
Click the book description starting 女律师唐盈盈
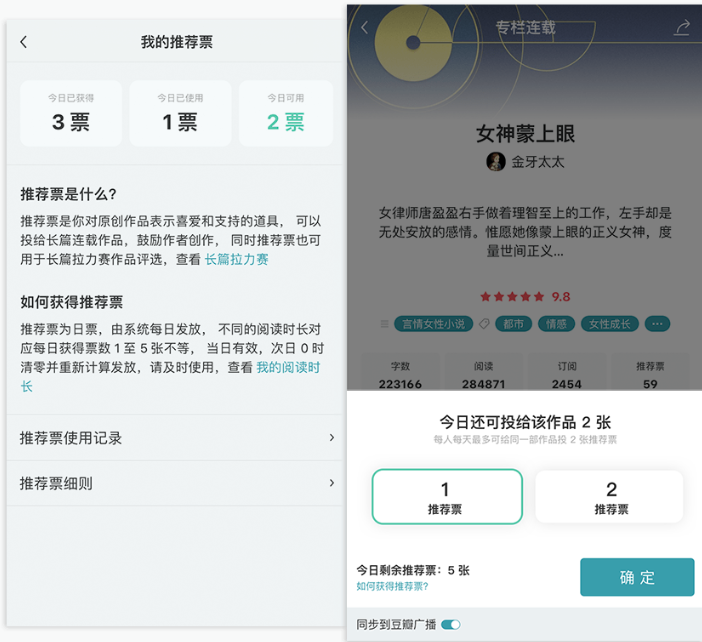[x=525, y=231]
